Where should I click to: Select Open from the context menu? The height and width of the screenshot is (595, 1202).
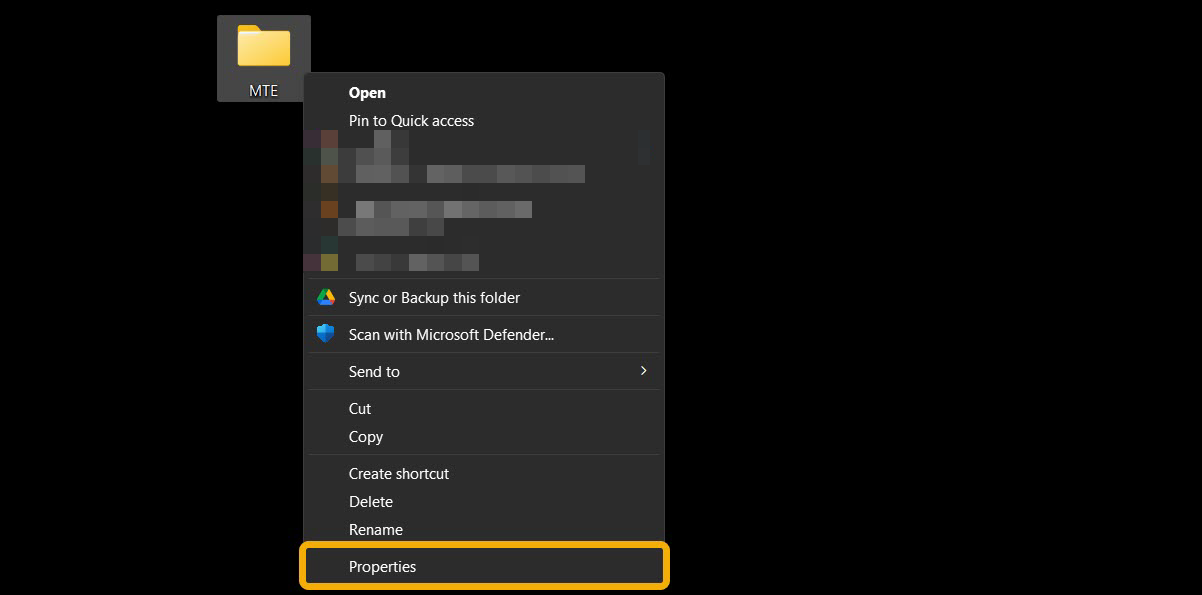(x=368, y=92)
